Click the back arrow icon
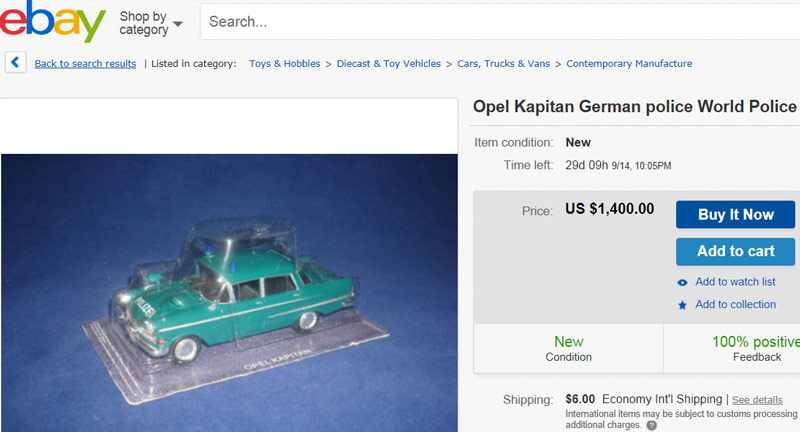The height and width of the screenshot is (432, 800). click(15, 63)
